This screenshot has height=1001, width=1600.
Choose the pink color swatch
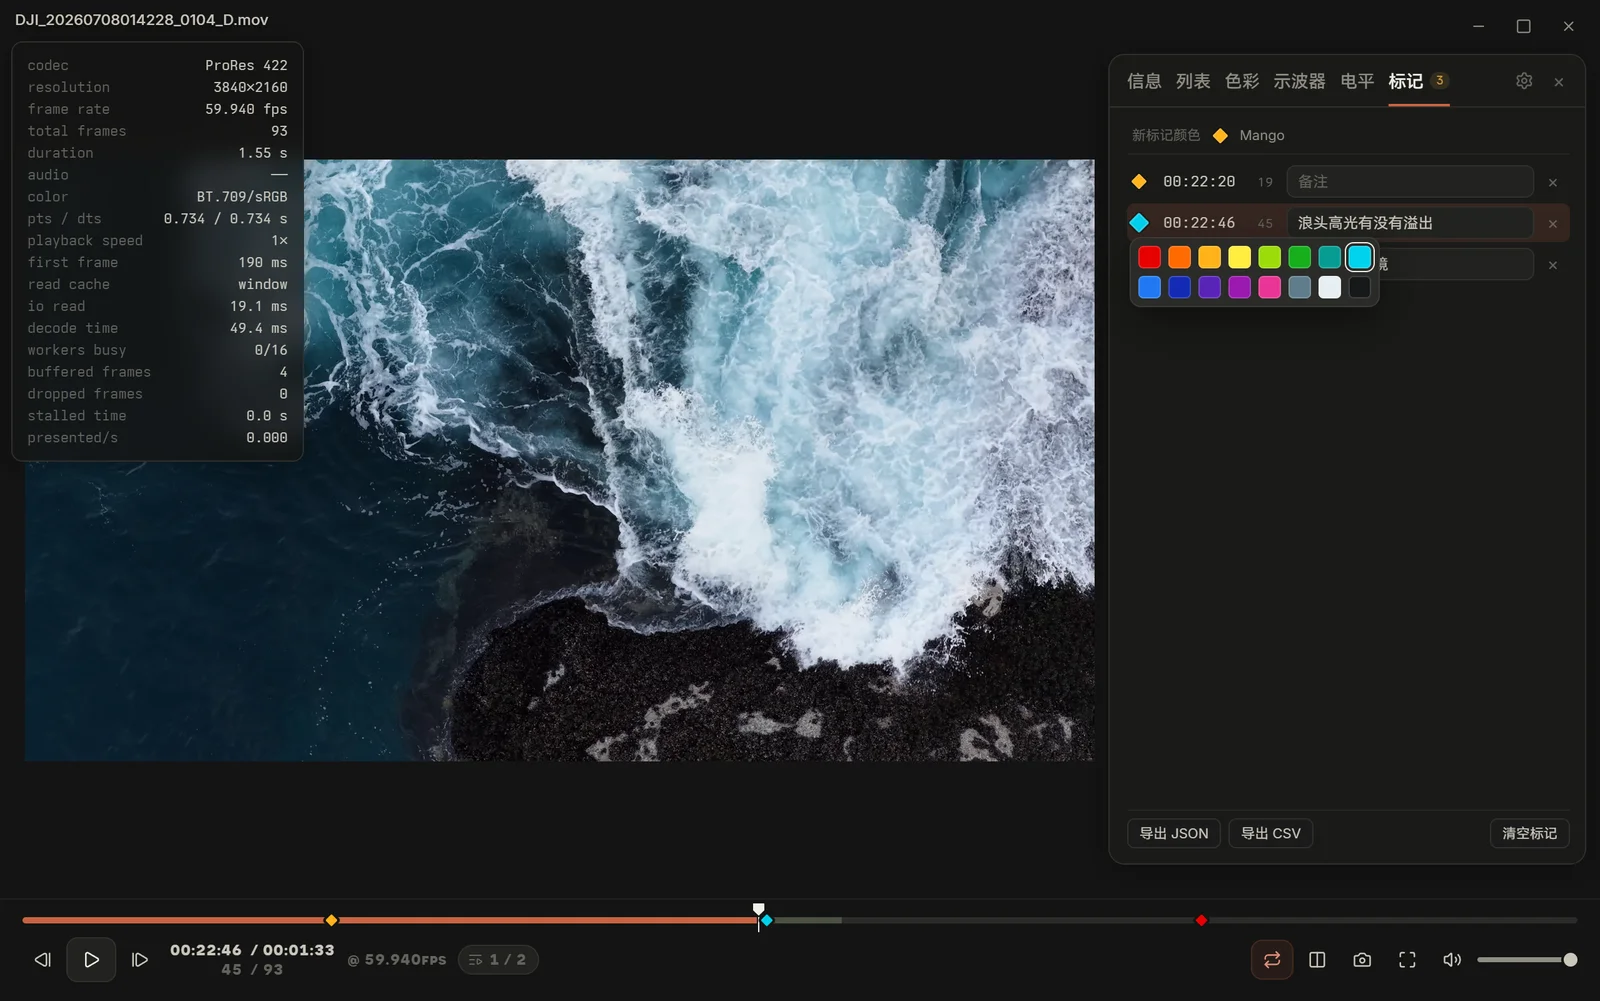1270,287
